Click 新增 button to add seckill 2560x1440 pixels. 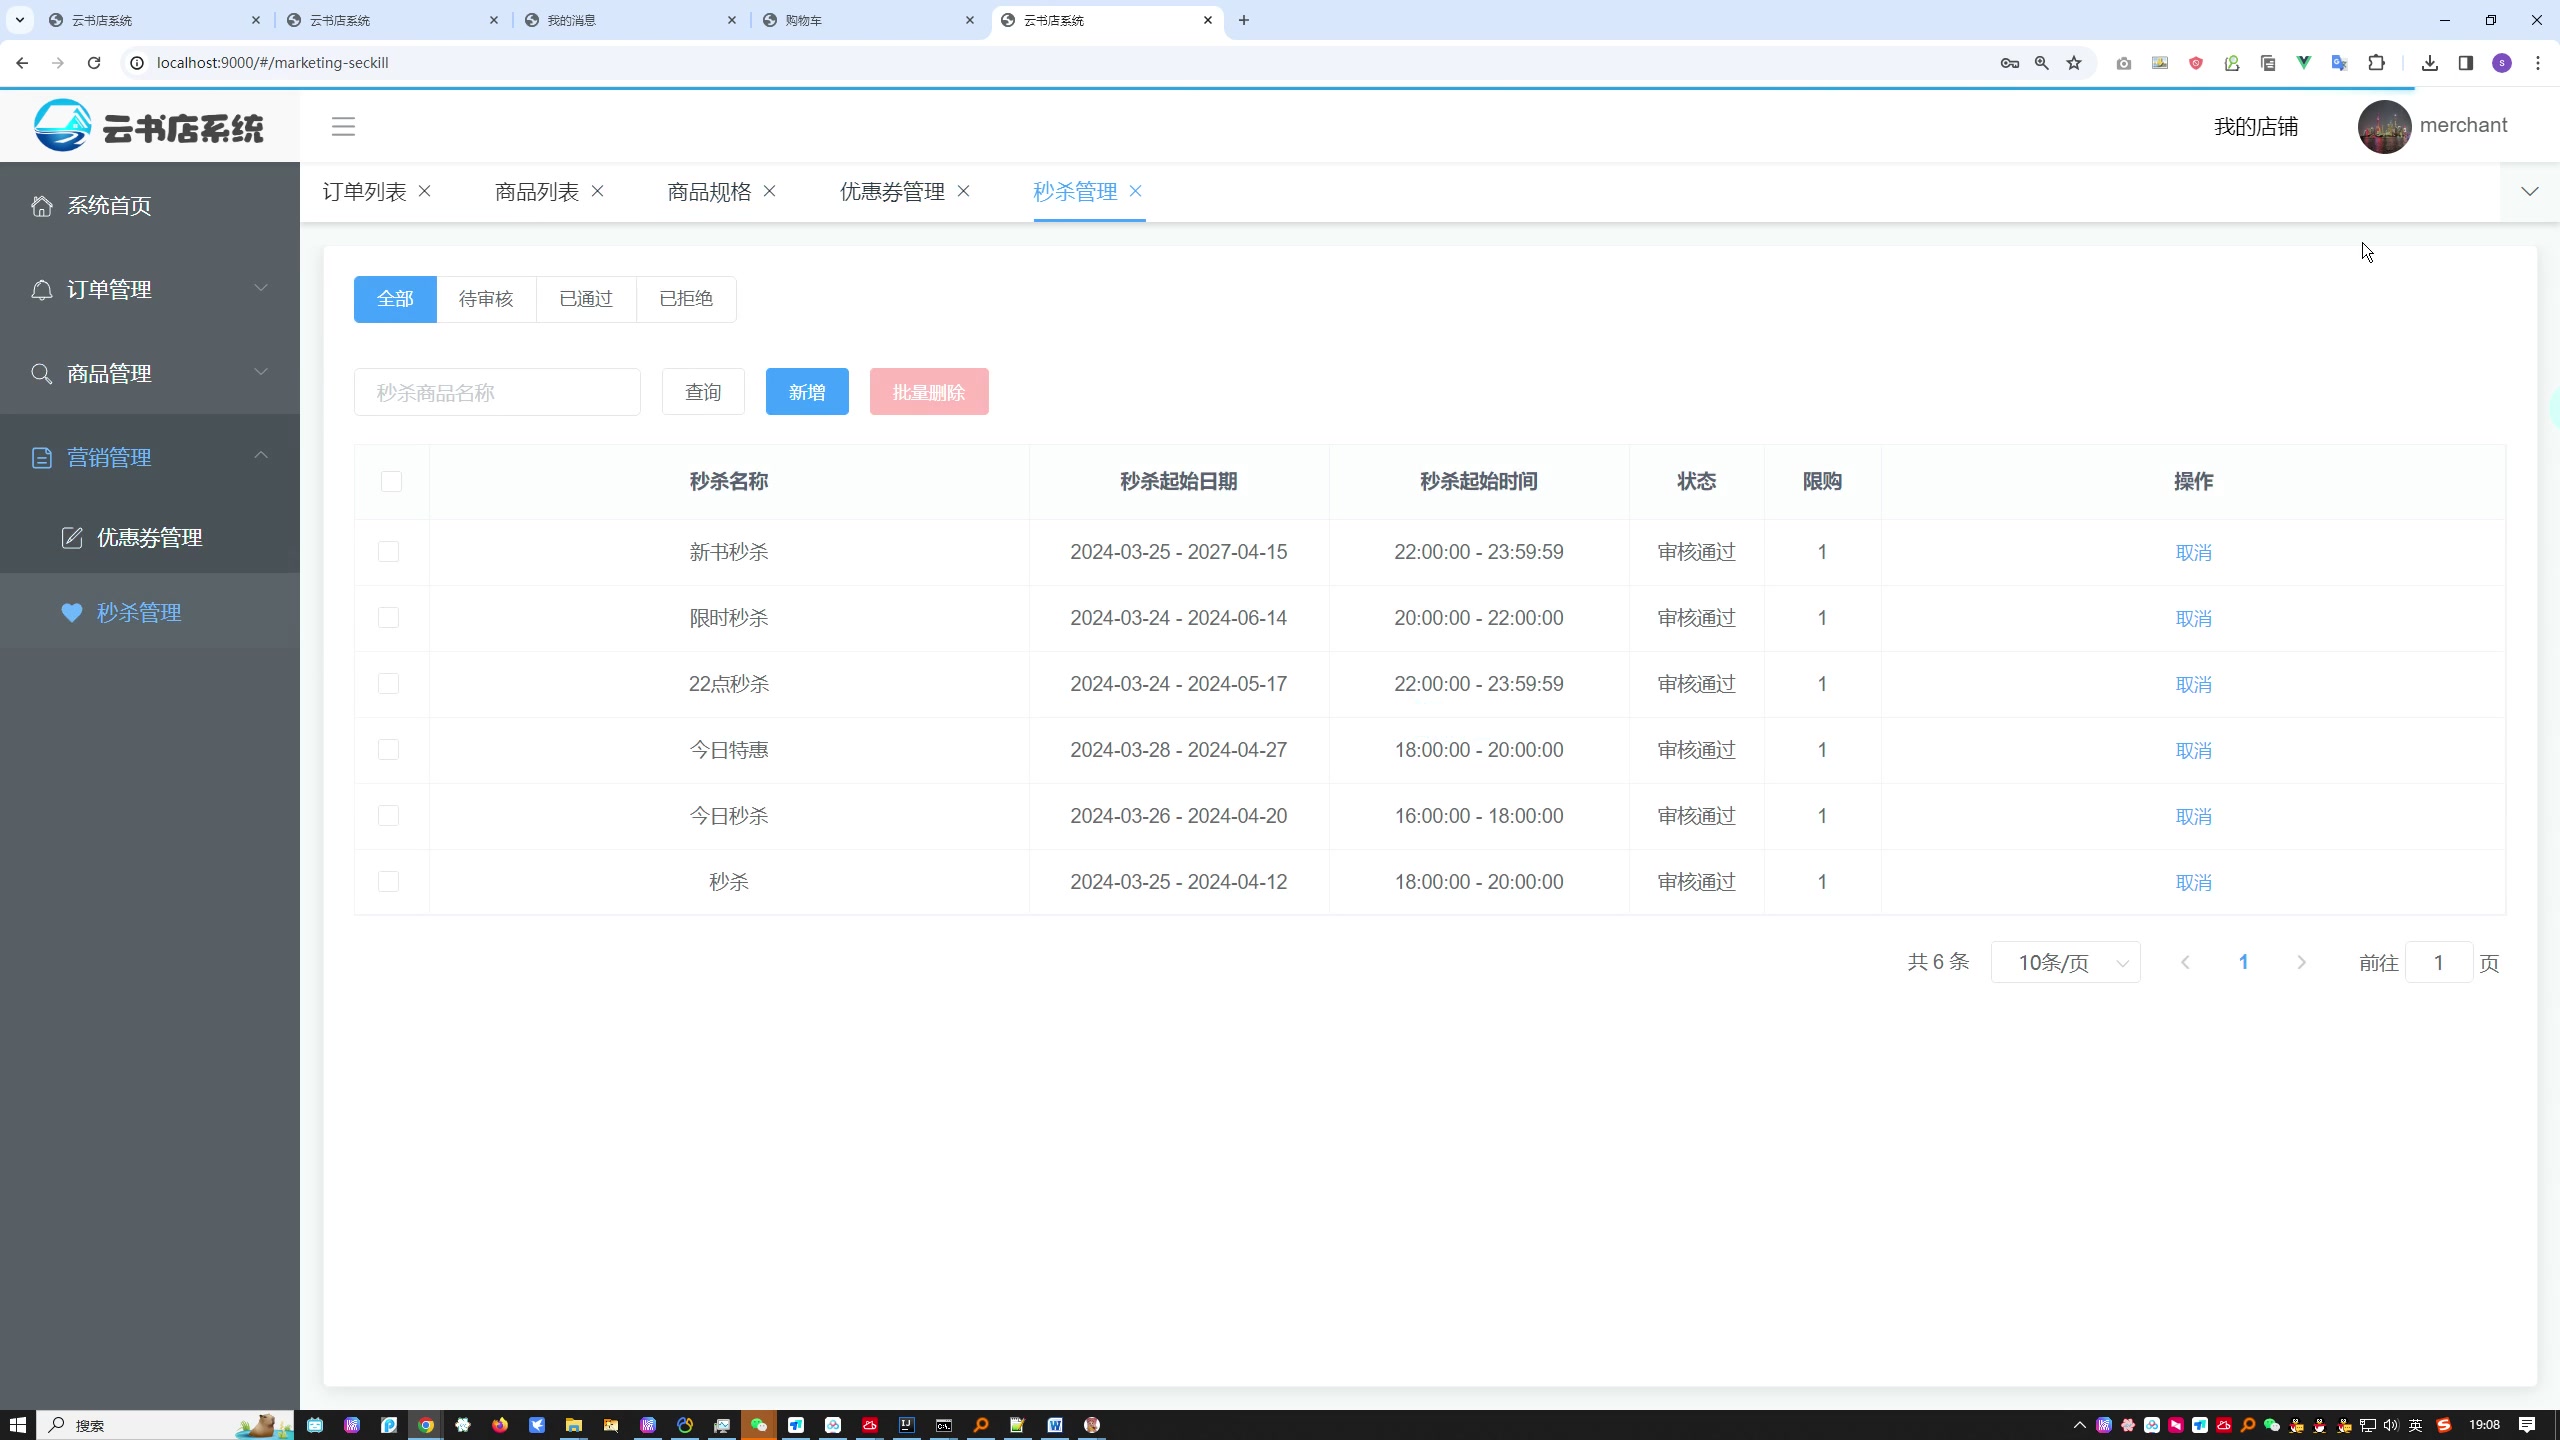[x=807, y=392]
